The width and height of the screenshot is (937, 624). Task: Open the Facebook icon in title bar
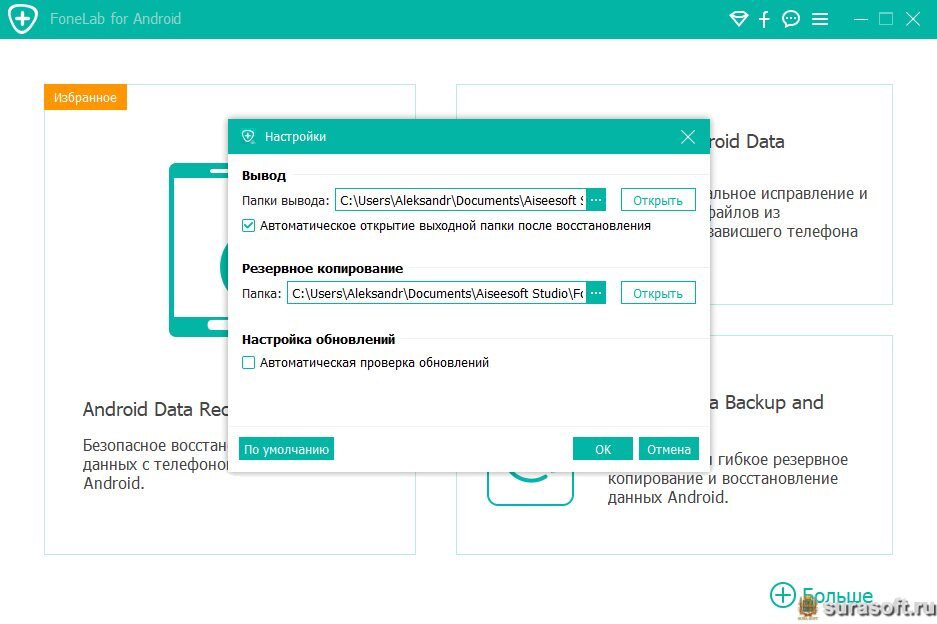pyautogui.click(x=764, y=19)
